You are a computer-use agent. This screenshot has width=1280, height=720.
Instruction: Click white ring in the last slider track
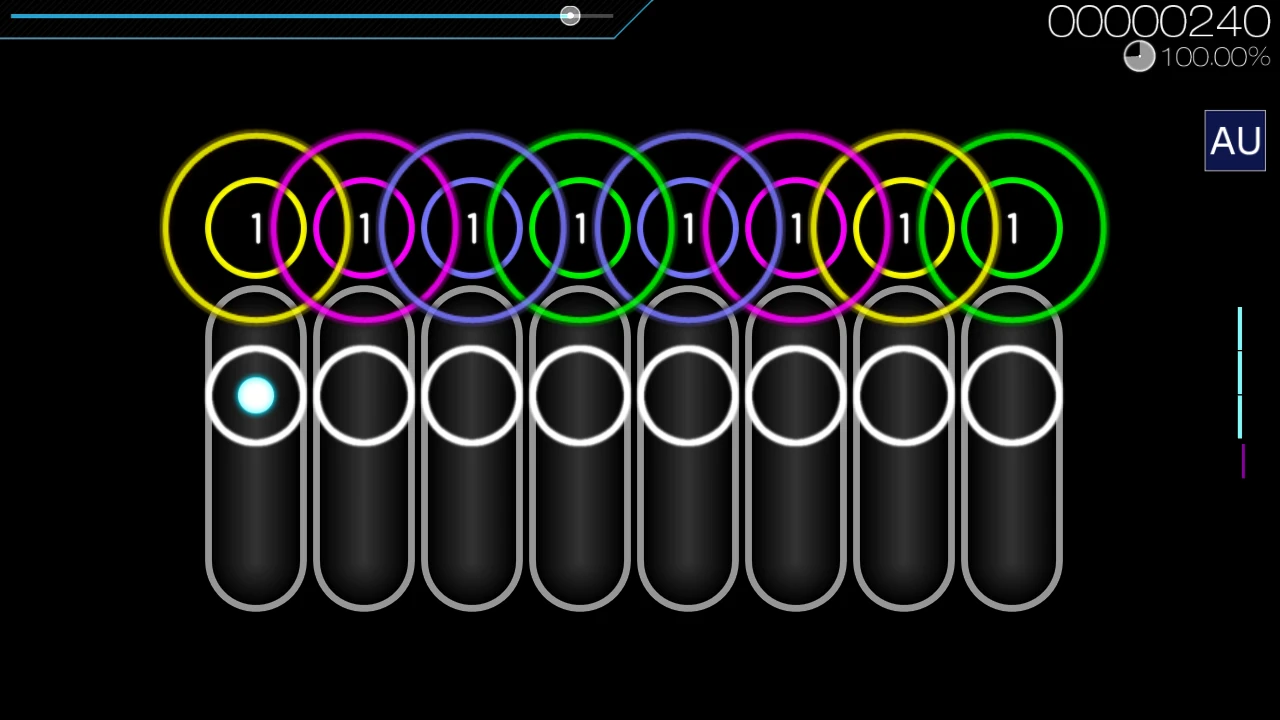tap(1012, 396)
